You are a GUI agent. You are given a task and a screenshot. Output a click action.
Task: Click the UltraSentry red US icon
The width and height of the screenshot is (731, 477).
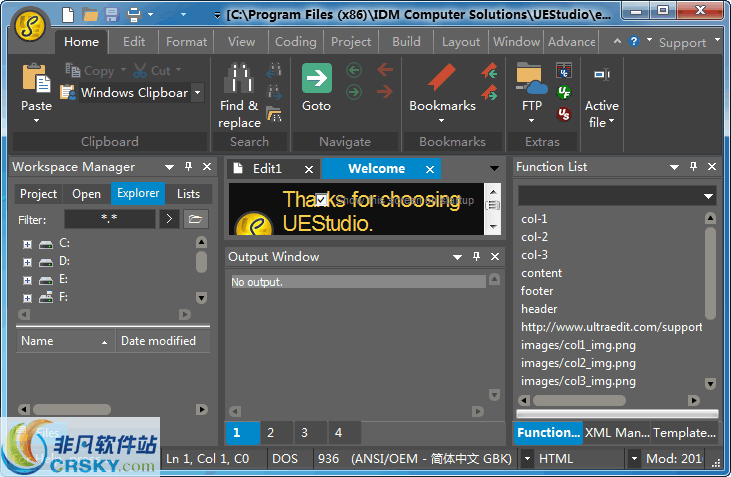(x=564, y=113)
